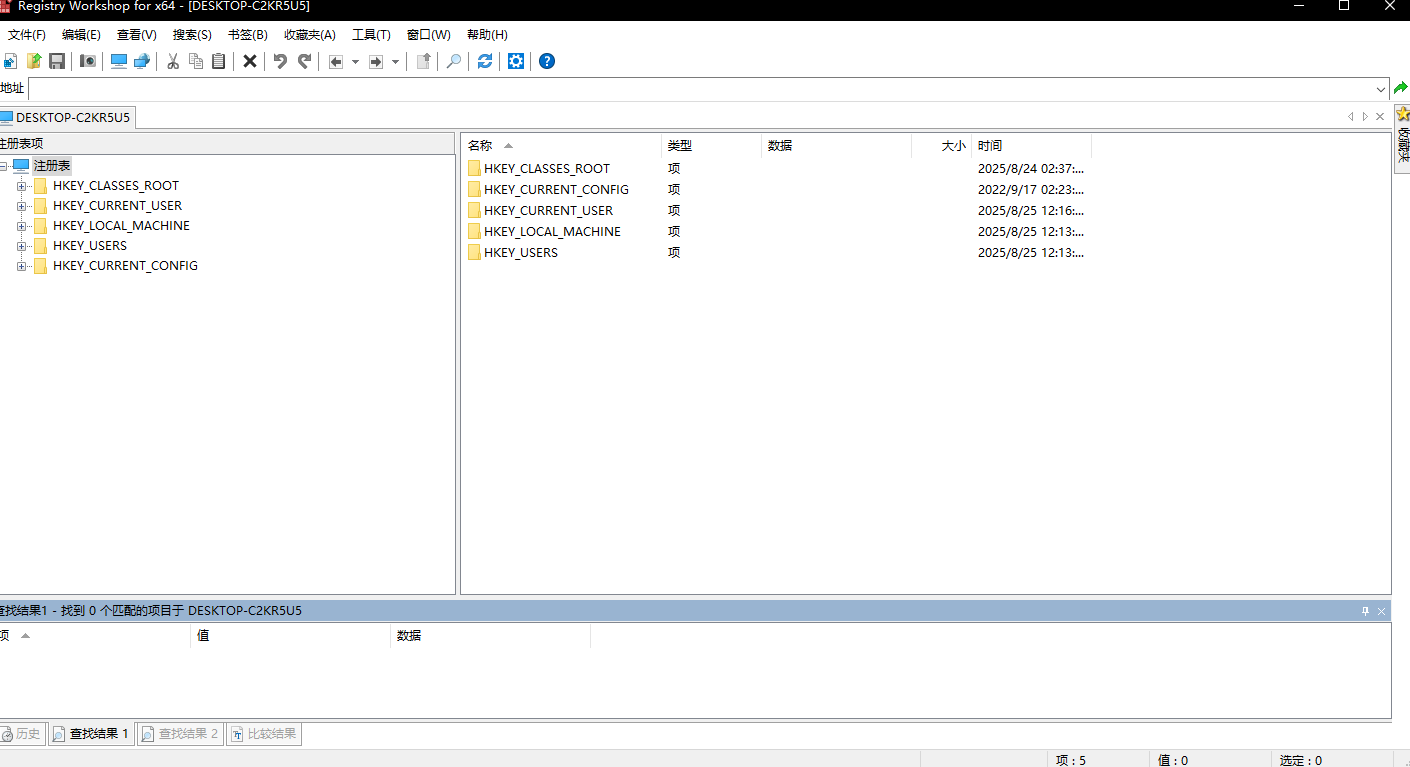Open the favorites star side panel
The height and width of the screenshot is (767, 1410).
click(x=1402, y=137)
